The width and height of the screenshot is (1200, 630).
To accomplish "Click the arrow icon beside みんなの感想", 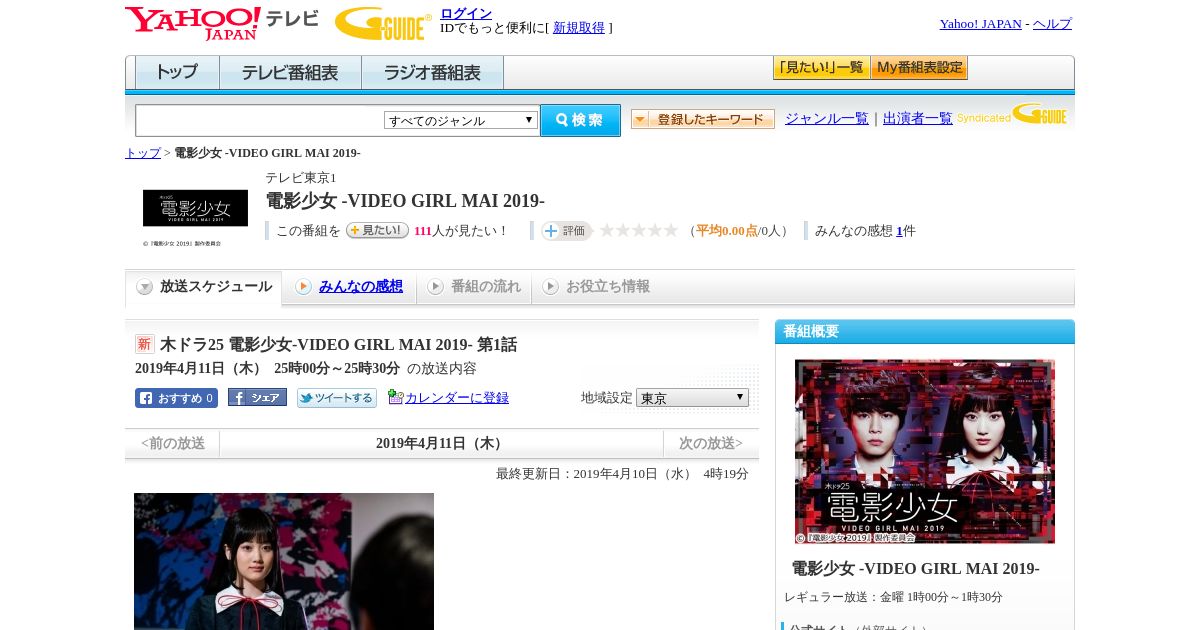I will click(x=304, y=287).
